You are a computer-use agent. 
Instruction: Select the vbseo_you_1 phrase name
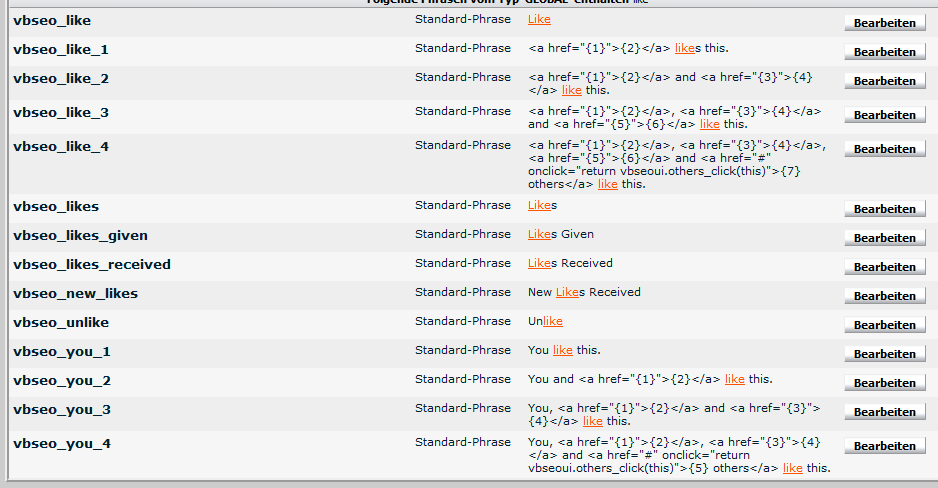point(62,352)
